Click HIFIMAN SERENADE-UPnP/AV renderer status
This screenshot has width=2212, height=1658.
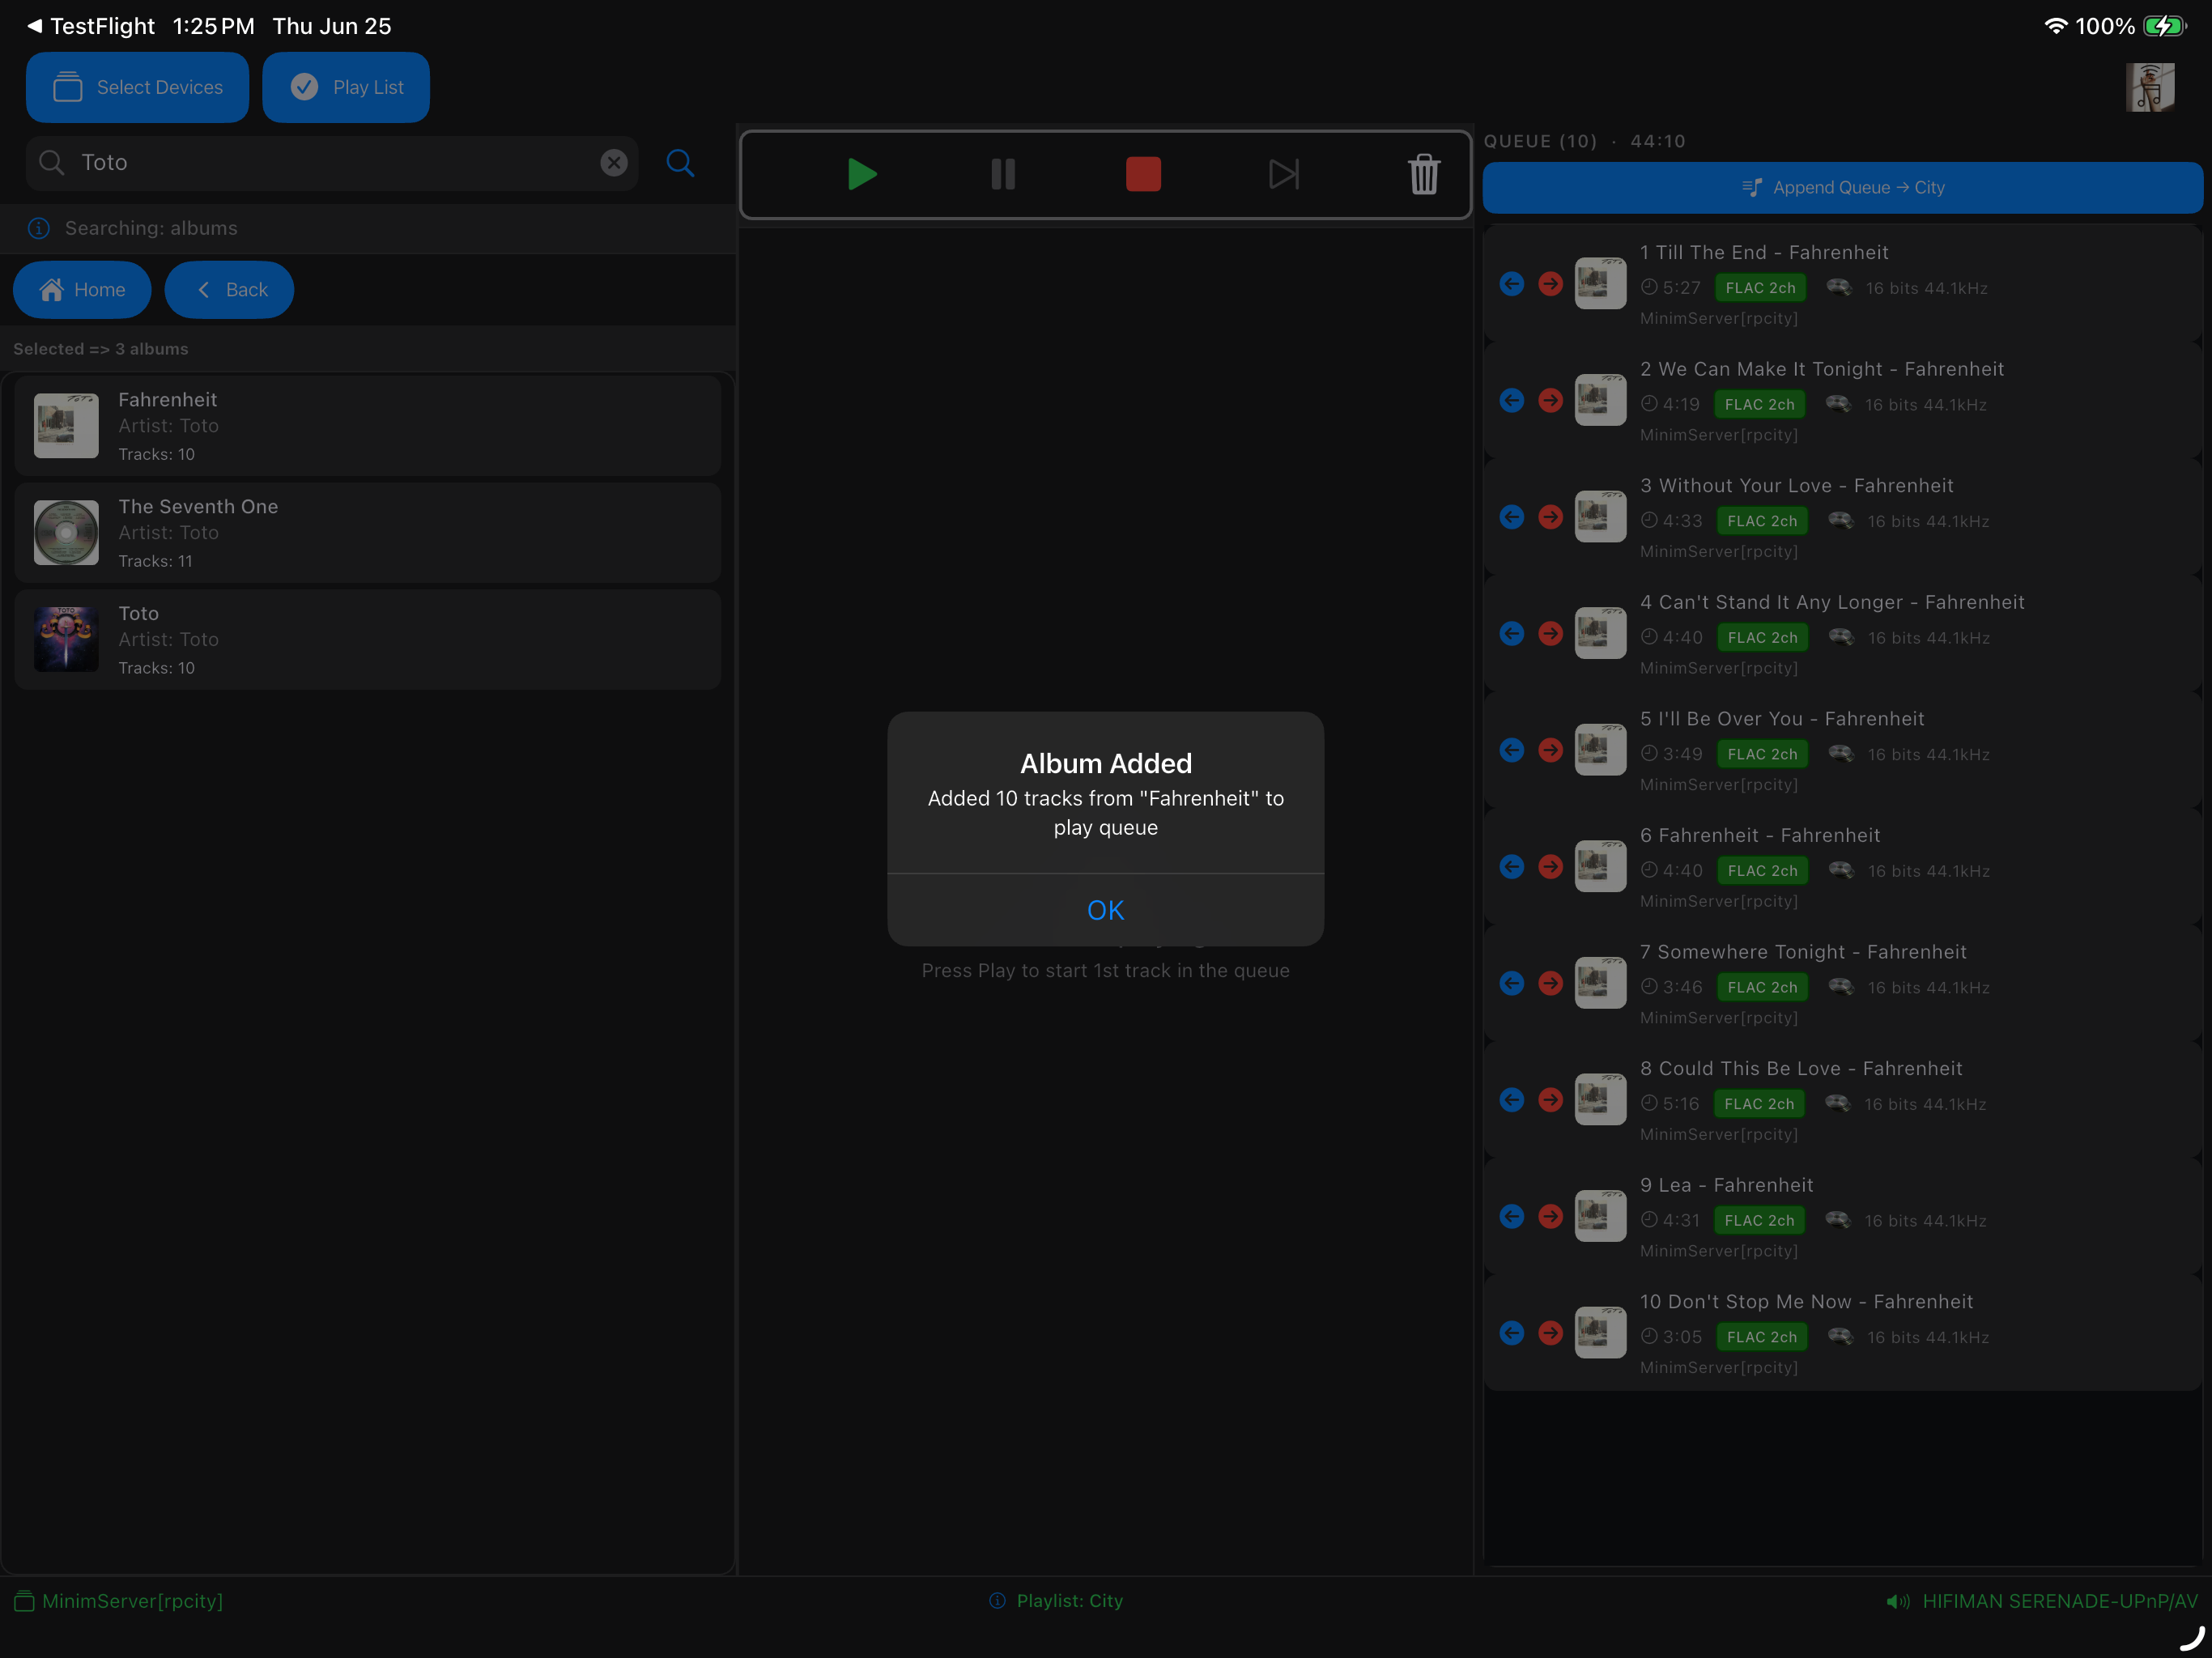coord(2041,1602)
